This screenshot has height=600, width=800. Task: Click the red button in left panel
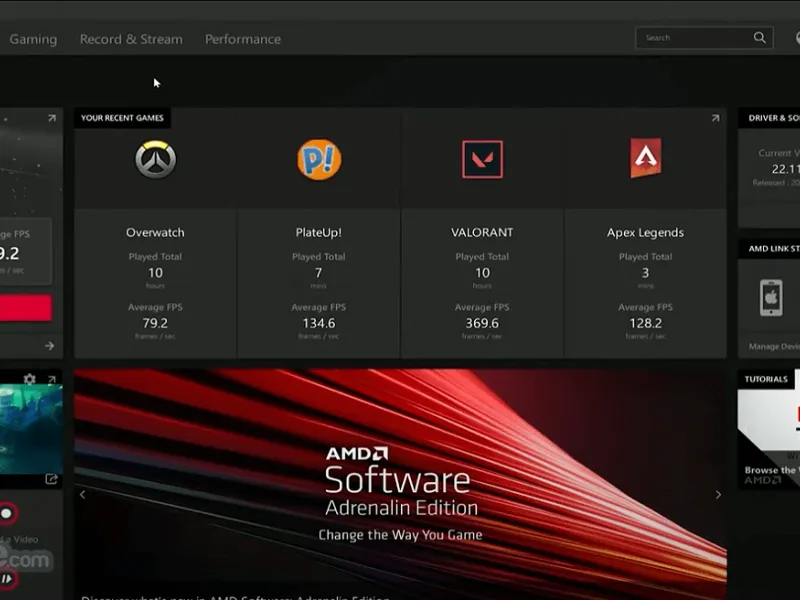[26, 308]
